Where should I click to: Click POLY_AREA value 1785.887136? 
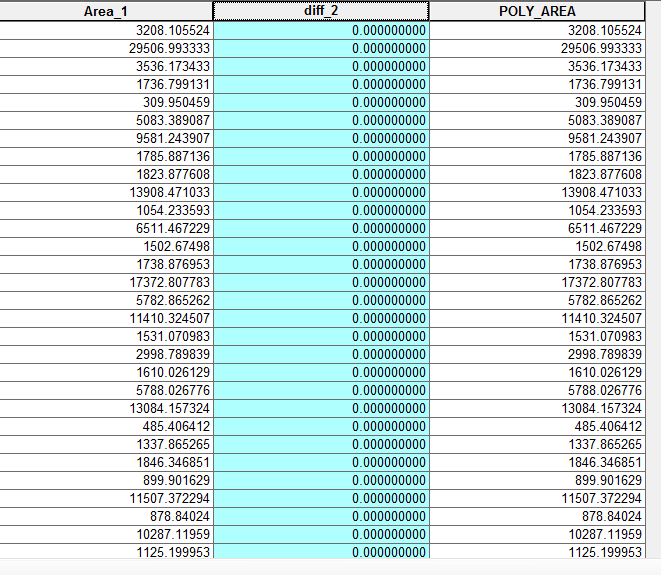click(x=605, y=156)
